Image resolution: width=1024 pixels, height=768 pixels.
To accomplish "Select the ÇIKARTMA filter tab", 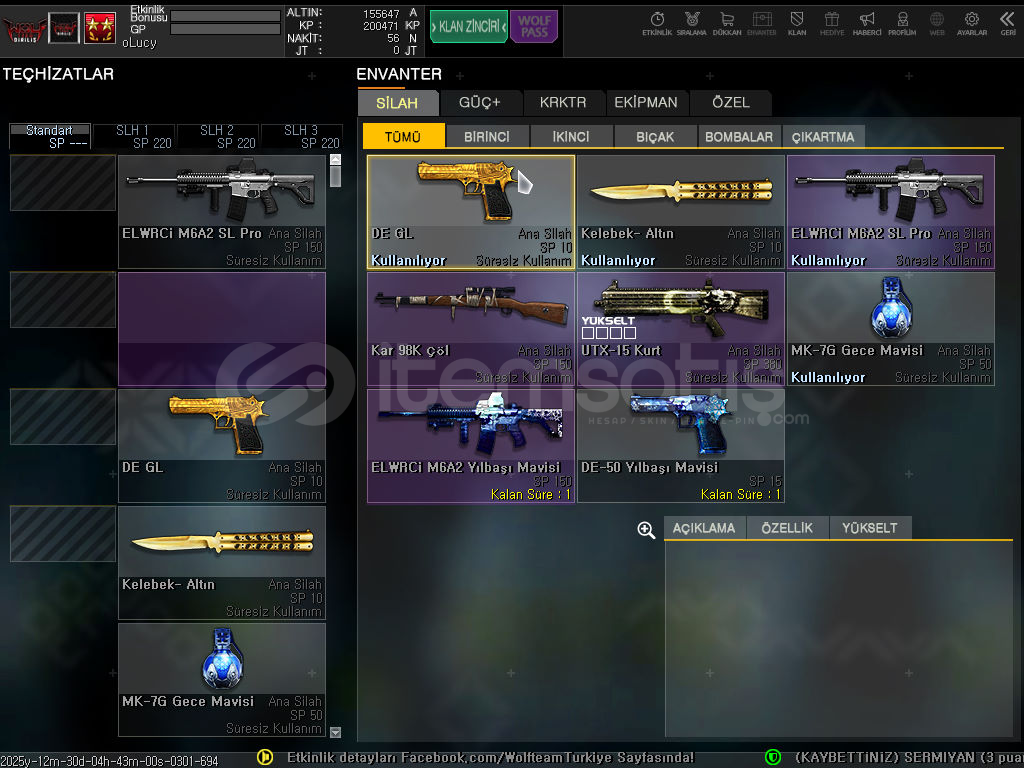I will tap(823, 136).
